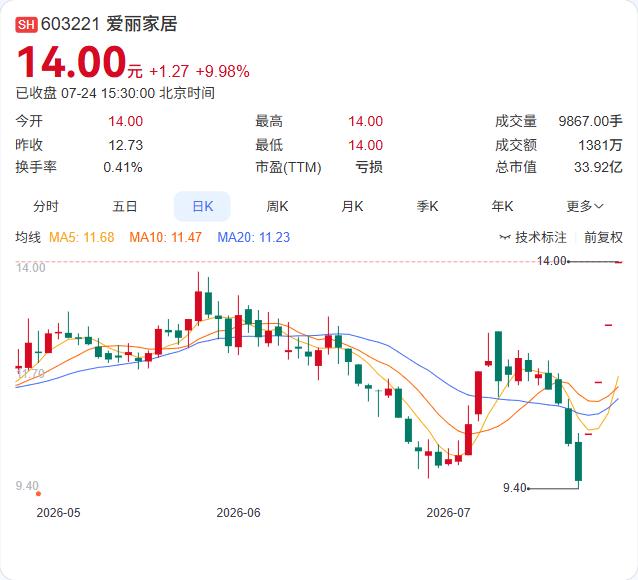
Task: Switch to the 分时 intraday tab
Action: (46, 206)
